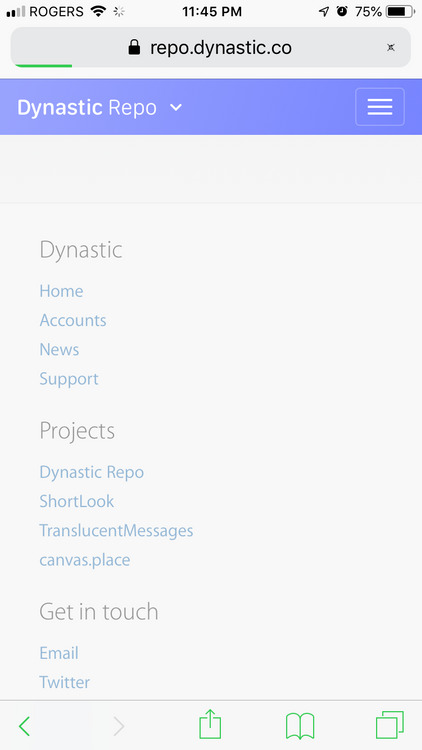Visit the canvas.place link
The width and height of the screenshot is (422, 750).
[85, 560]
